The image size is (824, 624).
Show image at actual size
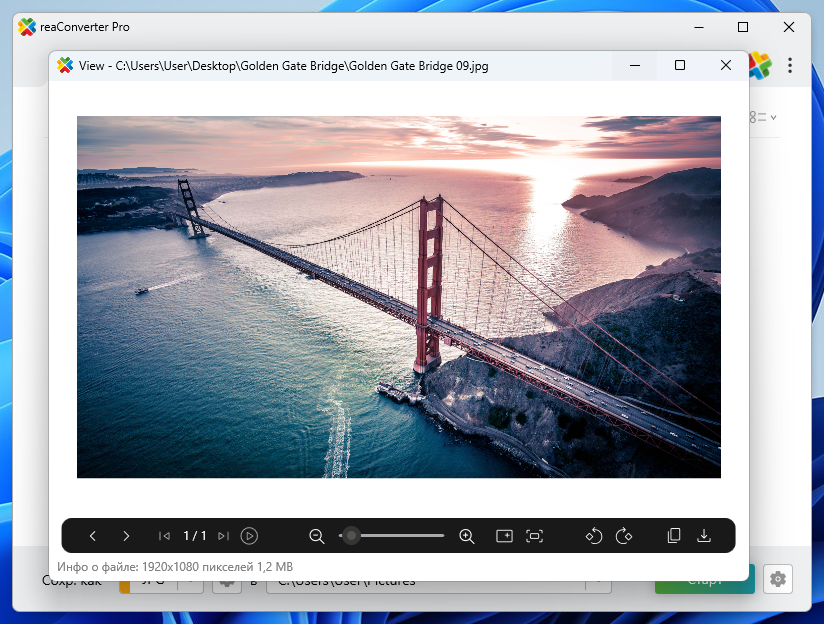click(x=504, y=536)
